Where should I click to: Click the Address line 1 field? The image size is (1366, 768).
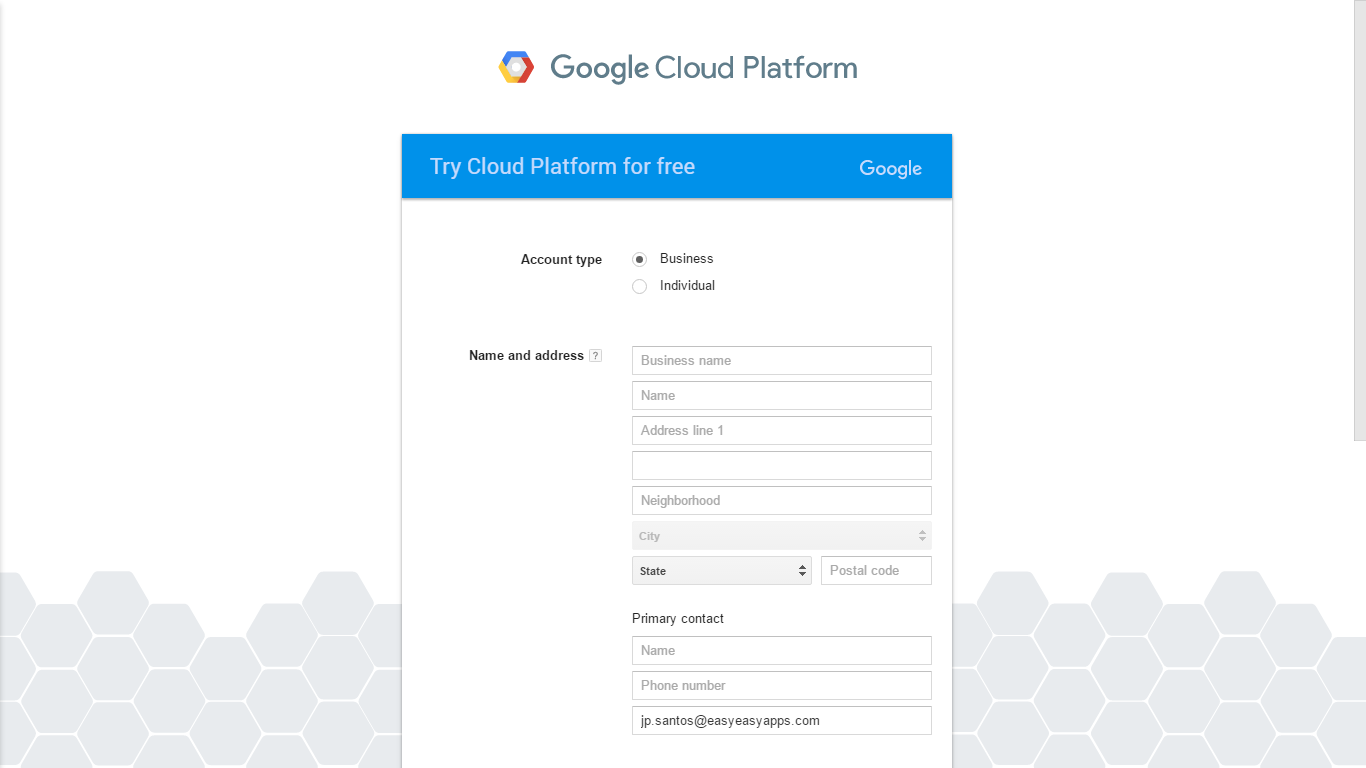point(781,430)
